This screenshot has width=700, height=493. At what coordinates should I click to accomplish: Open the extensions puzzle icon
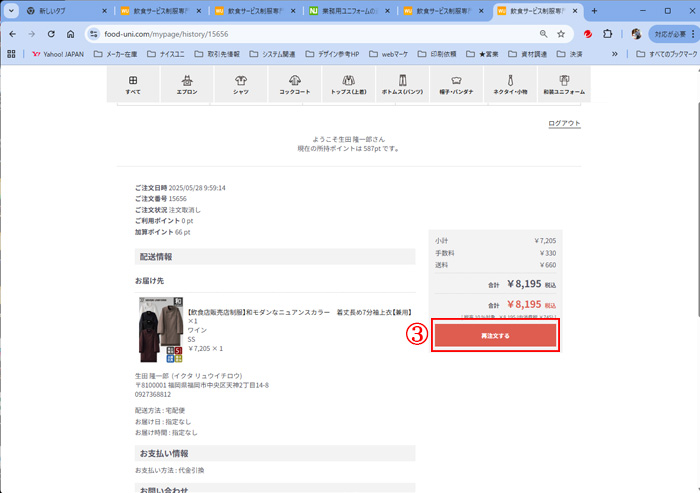click(608, 34)
